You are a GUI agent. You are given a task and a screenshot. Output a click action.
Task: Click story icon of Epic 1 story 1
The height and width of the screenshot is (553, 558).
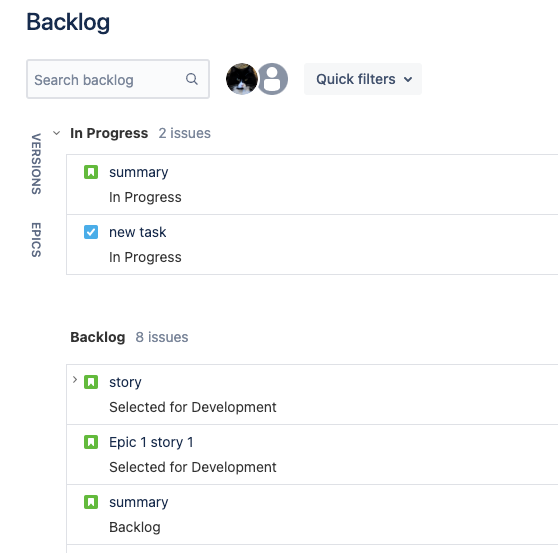click(x=91, y=442)
